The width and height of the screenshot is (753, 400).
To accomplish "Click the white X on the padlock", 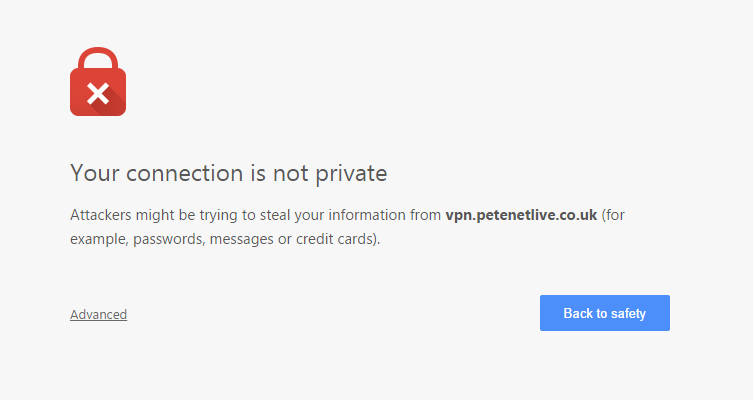I will click(98, 94).
